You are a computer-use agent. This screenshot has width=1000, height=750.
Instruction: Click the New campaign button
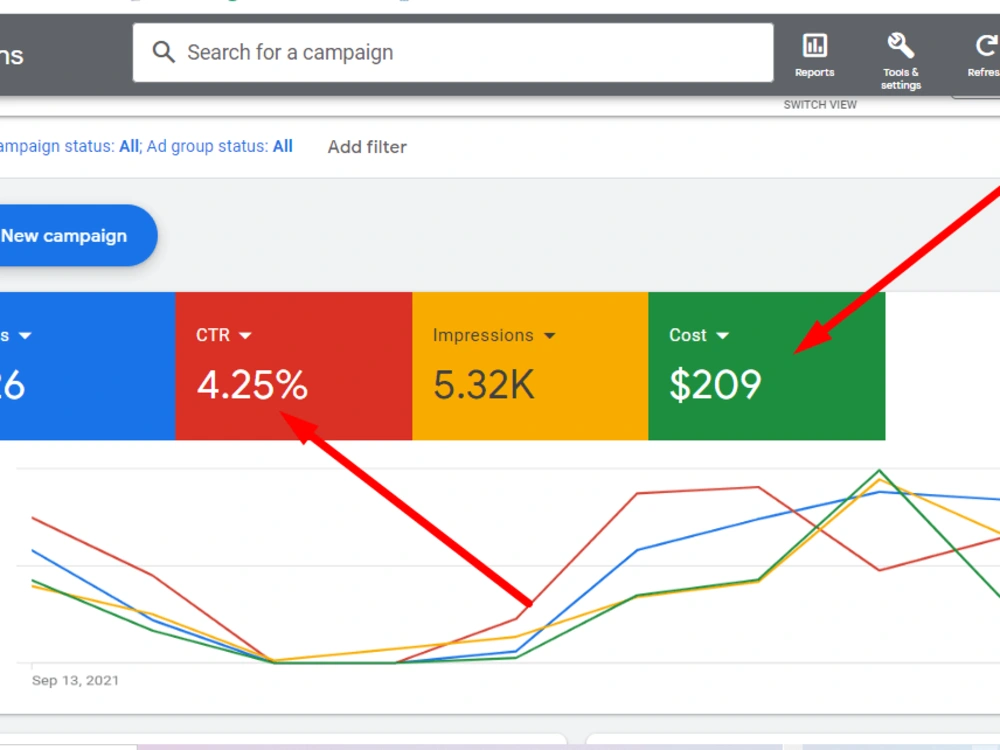pos(78,235)
